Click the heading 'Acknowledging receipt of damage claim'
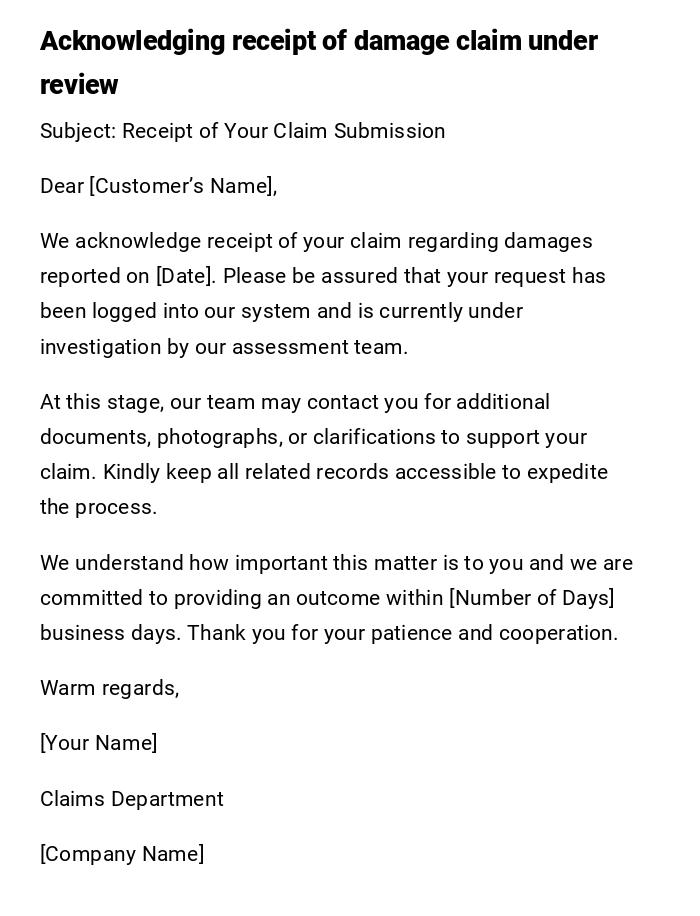The image size is (700, 916). click(x=318, y=41)
